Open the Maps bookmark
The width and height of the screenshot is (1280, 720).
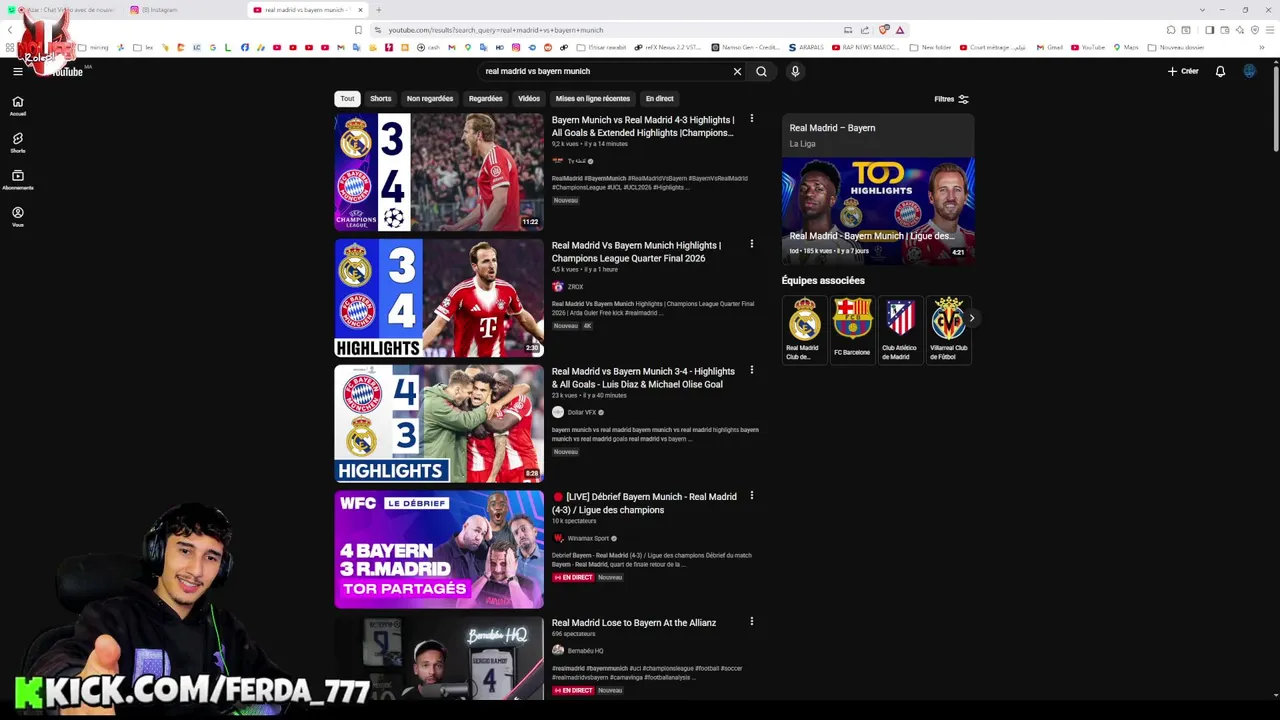[1125, 47]
